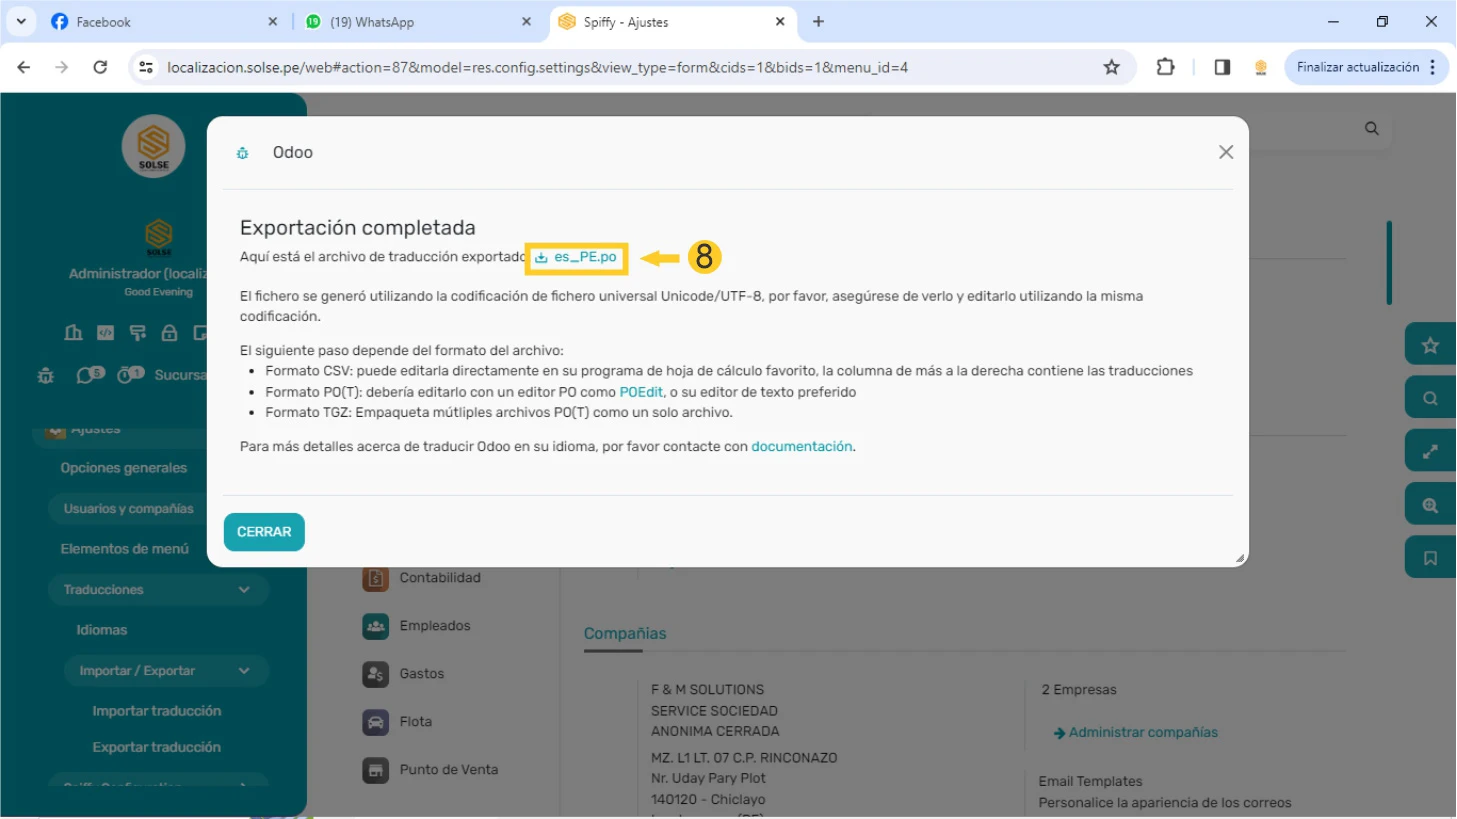This screenshot has height=819, width=1457.
Task: Click the floating star favorites button
Action: click(x=1430, y=345)
